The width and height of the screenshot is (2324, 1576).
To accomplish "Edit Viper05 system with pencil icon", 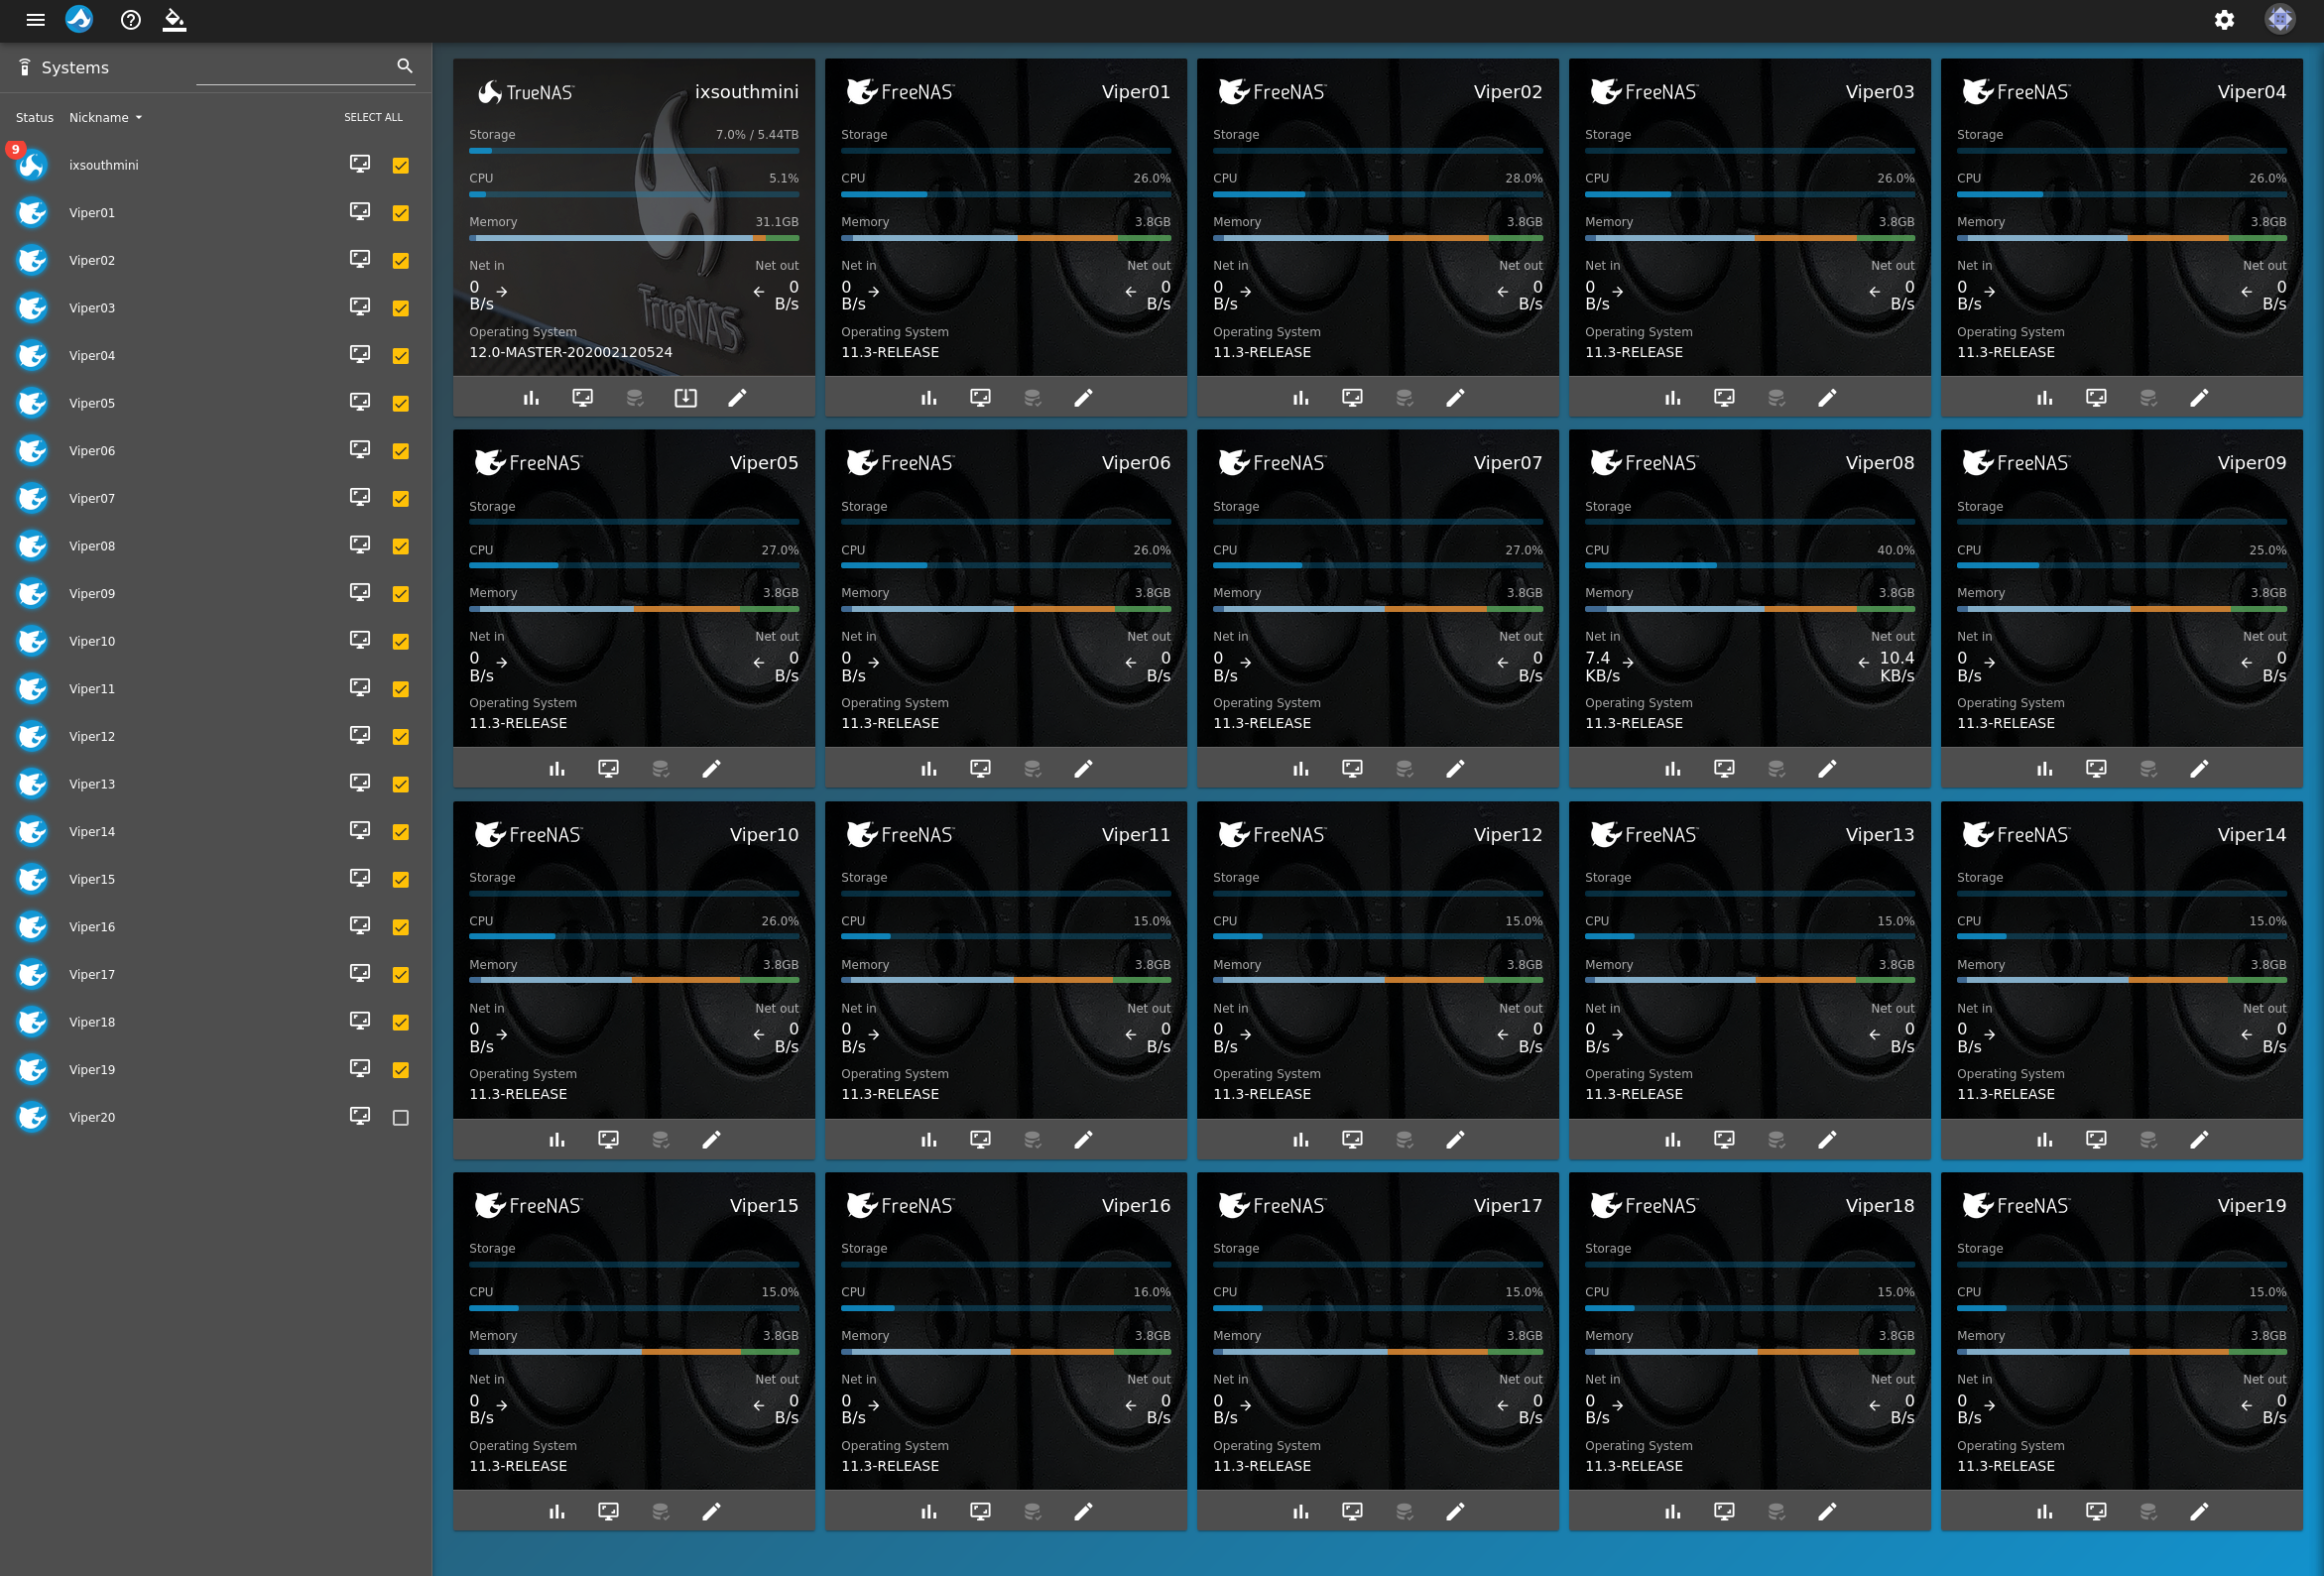I will (712, 769).
